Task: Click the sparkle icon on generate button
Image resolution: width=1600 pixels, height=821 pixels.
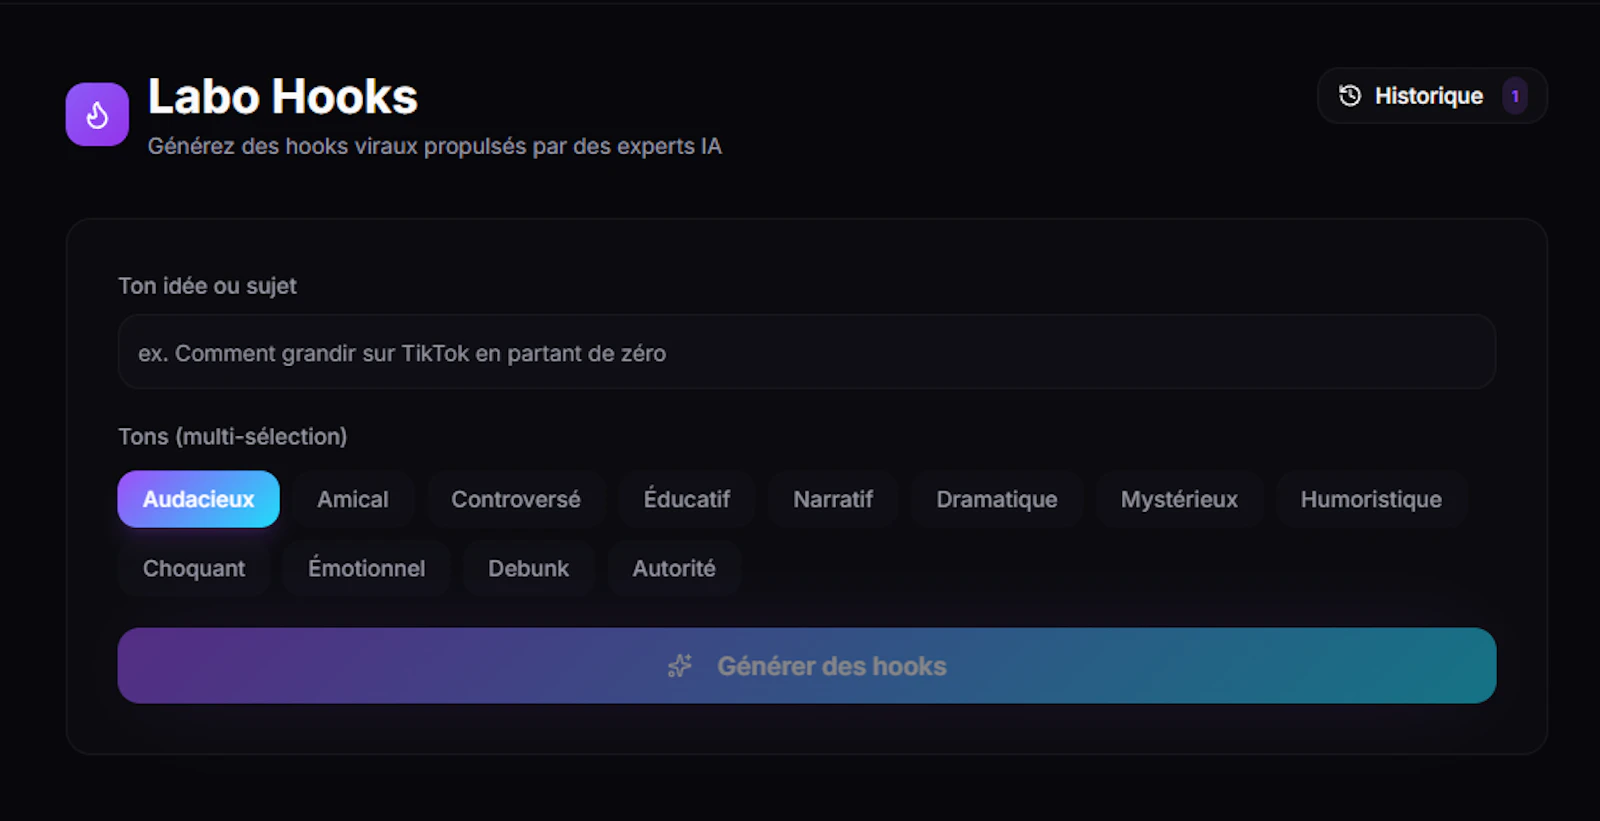Action: [x=680, y=666]
